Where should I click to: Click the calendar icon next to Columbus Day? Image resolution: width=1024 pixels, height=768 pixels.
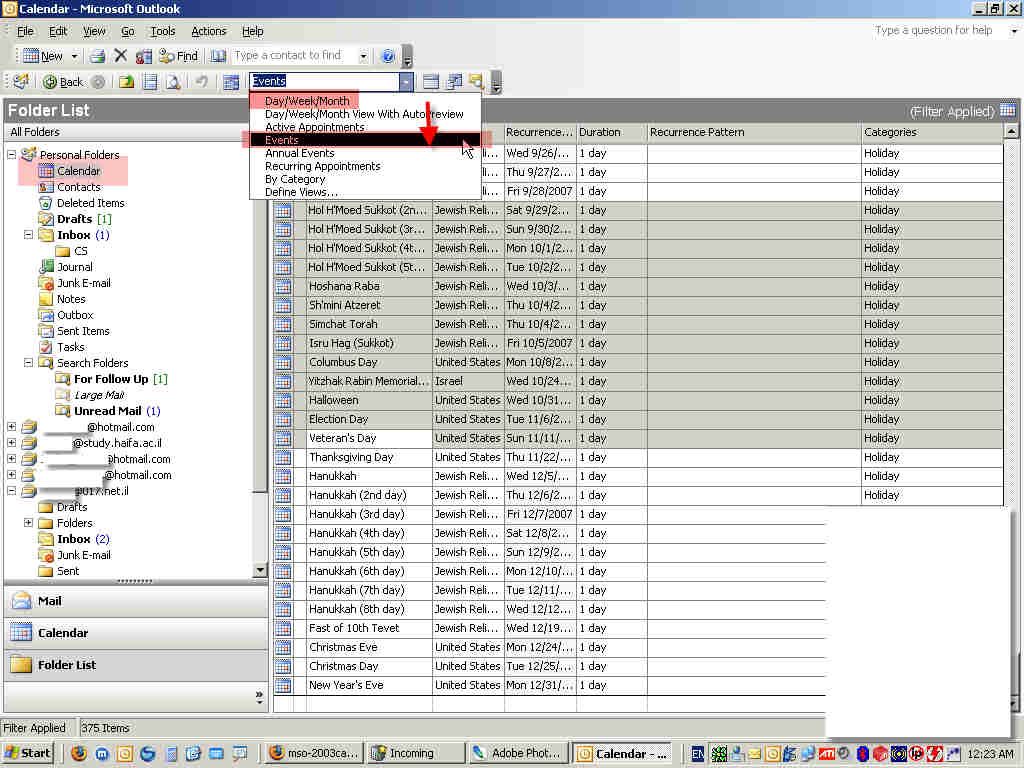click(x=283, y=362)
